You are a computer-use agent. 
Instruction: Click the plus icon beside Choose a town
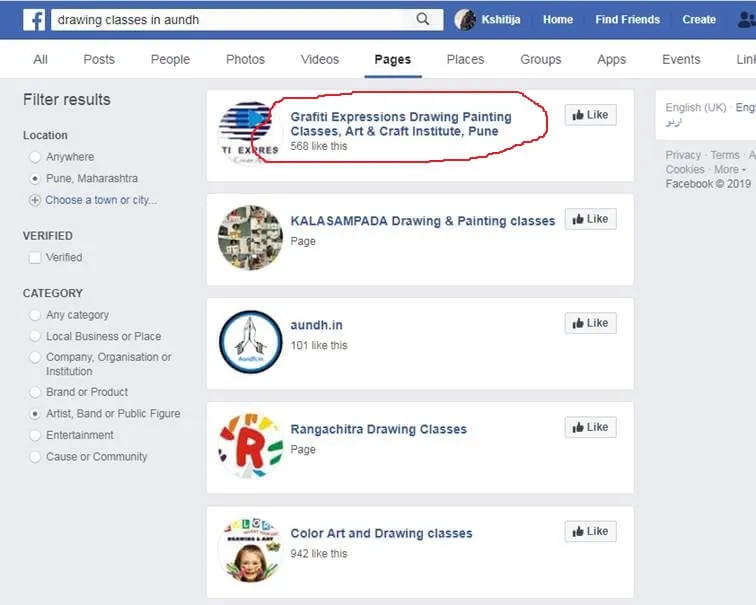click(x=35, y=200)
